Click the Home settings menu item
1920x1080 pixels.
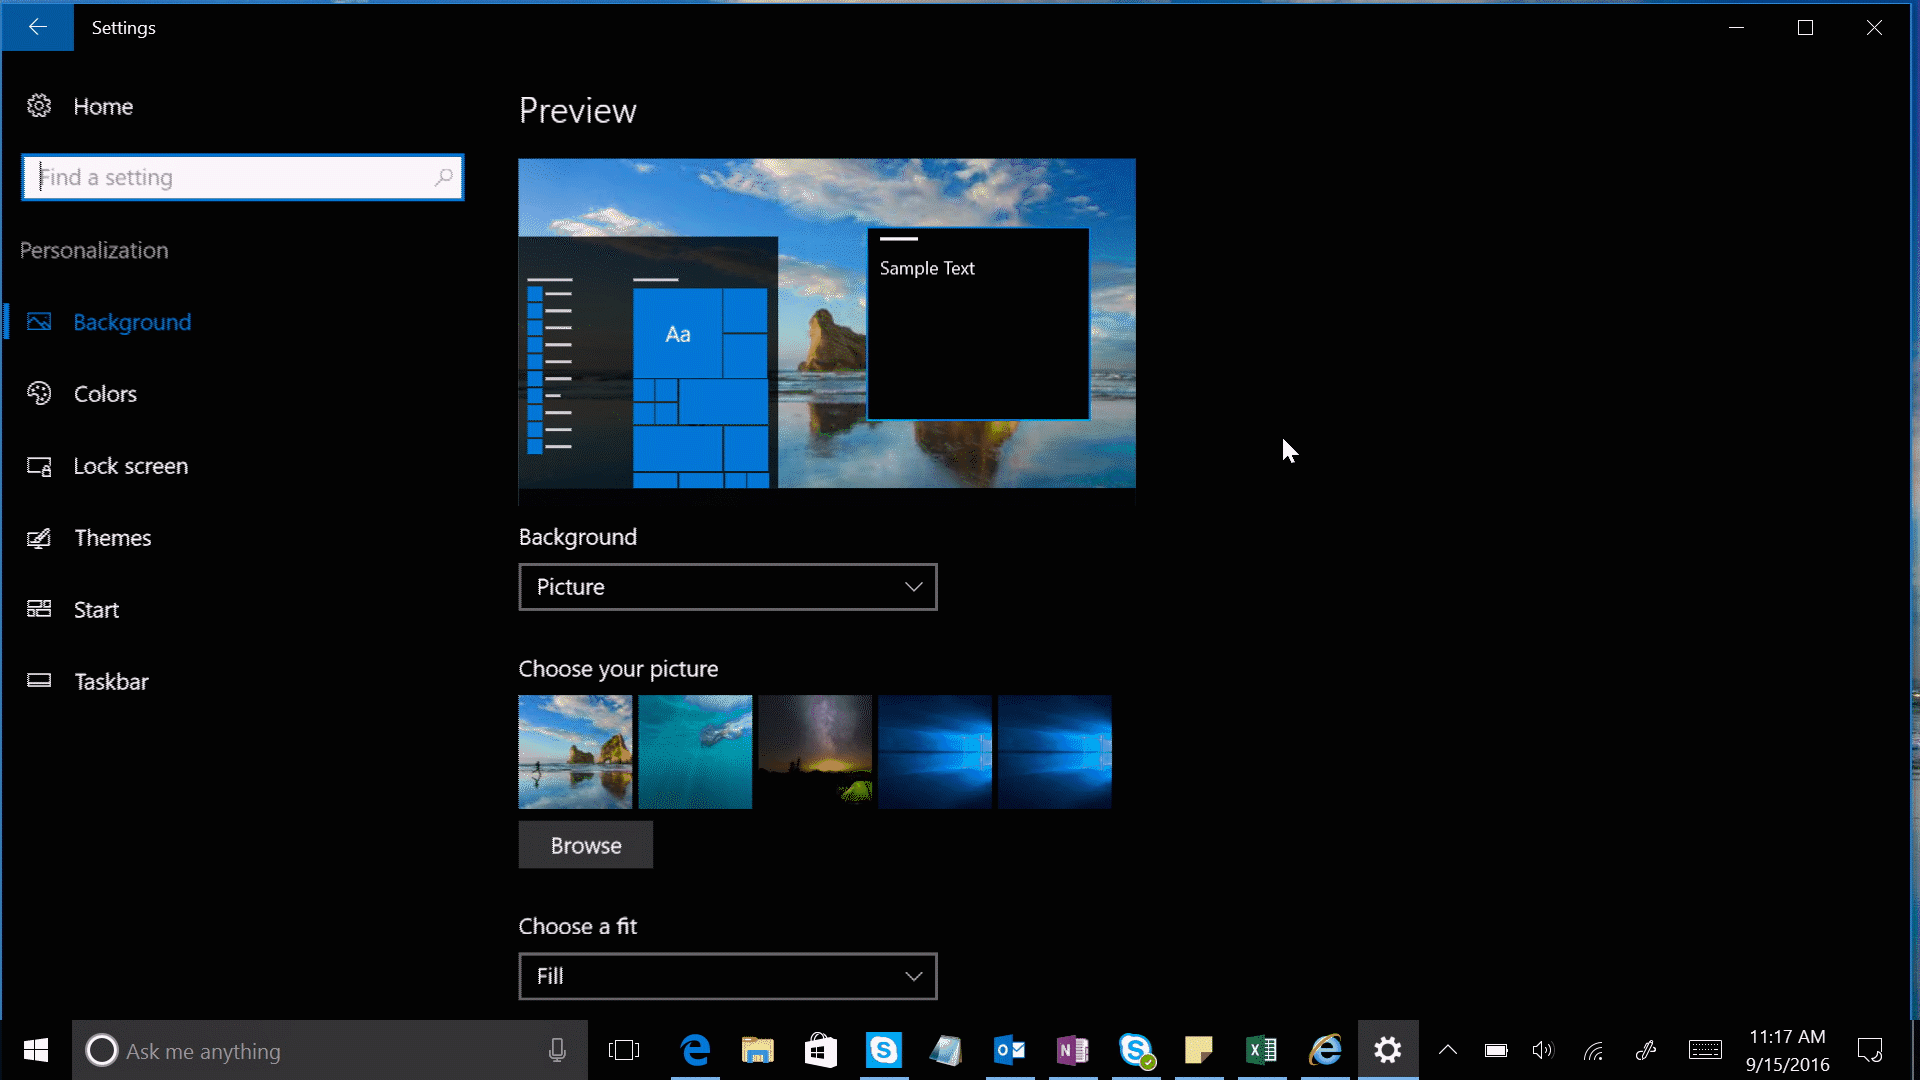(x=103, y=105)
